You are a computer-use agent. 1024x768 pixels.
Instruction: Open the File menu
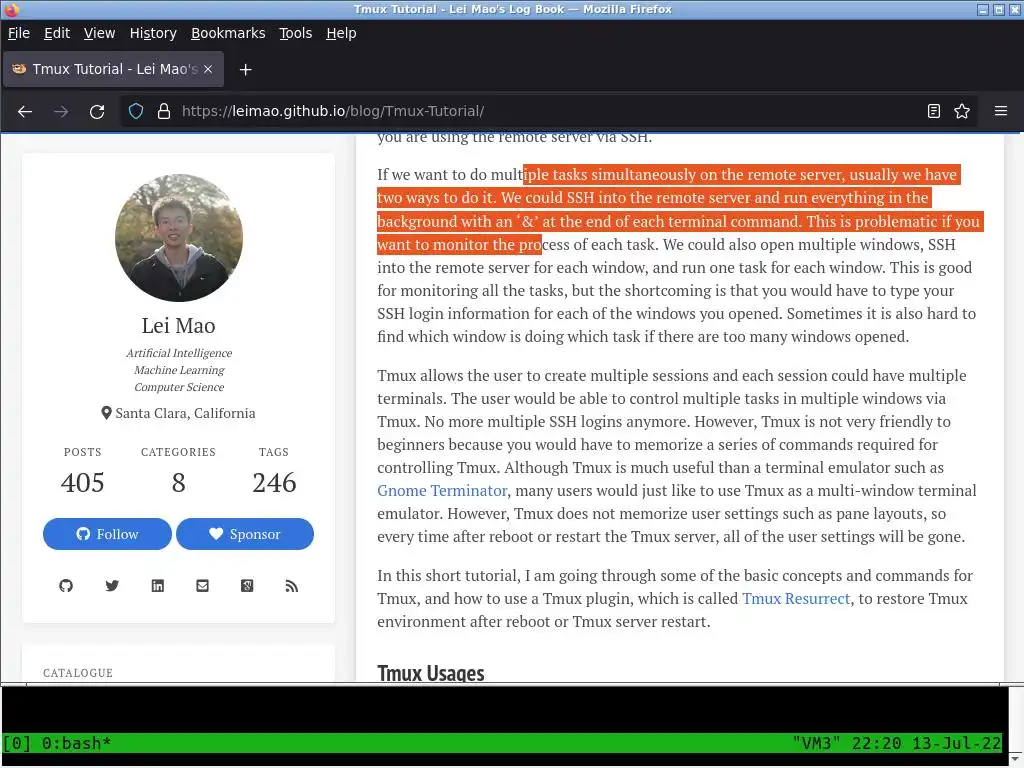19,33
